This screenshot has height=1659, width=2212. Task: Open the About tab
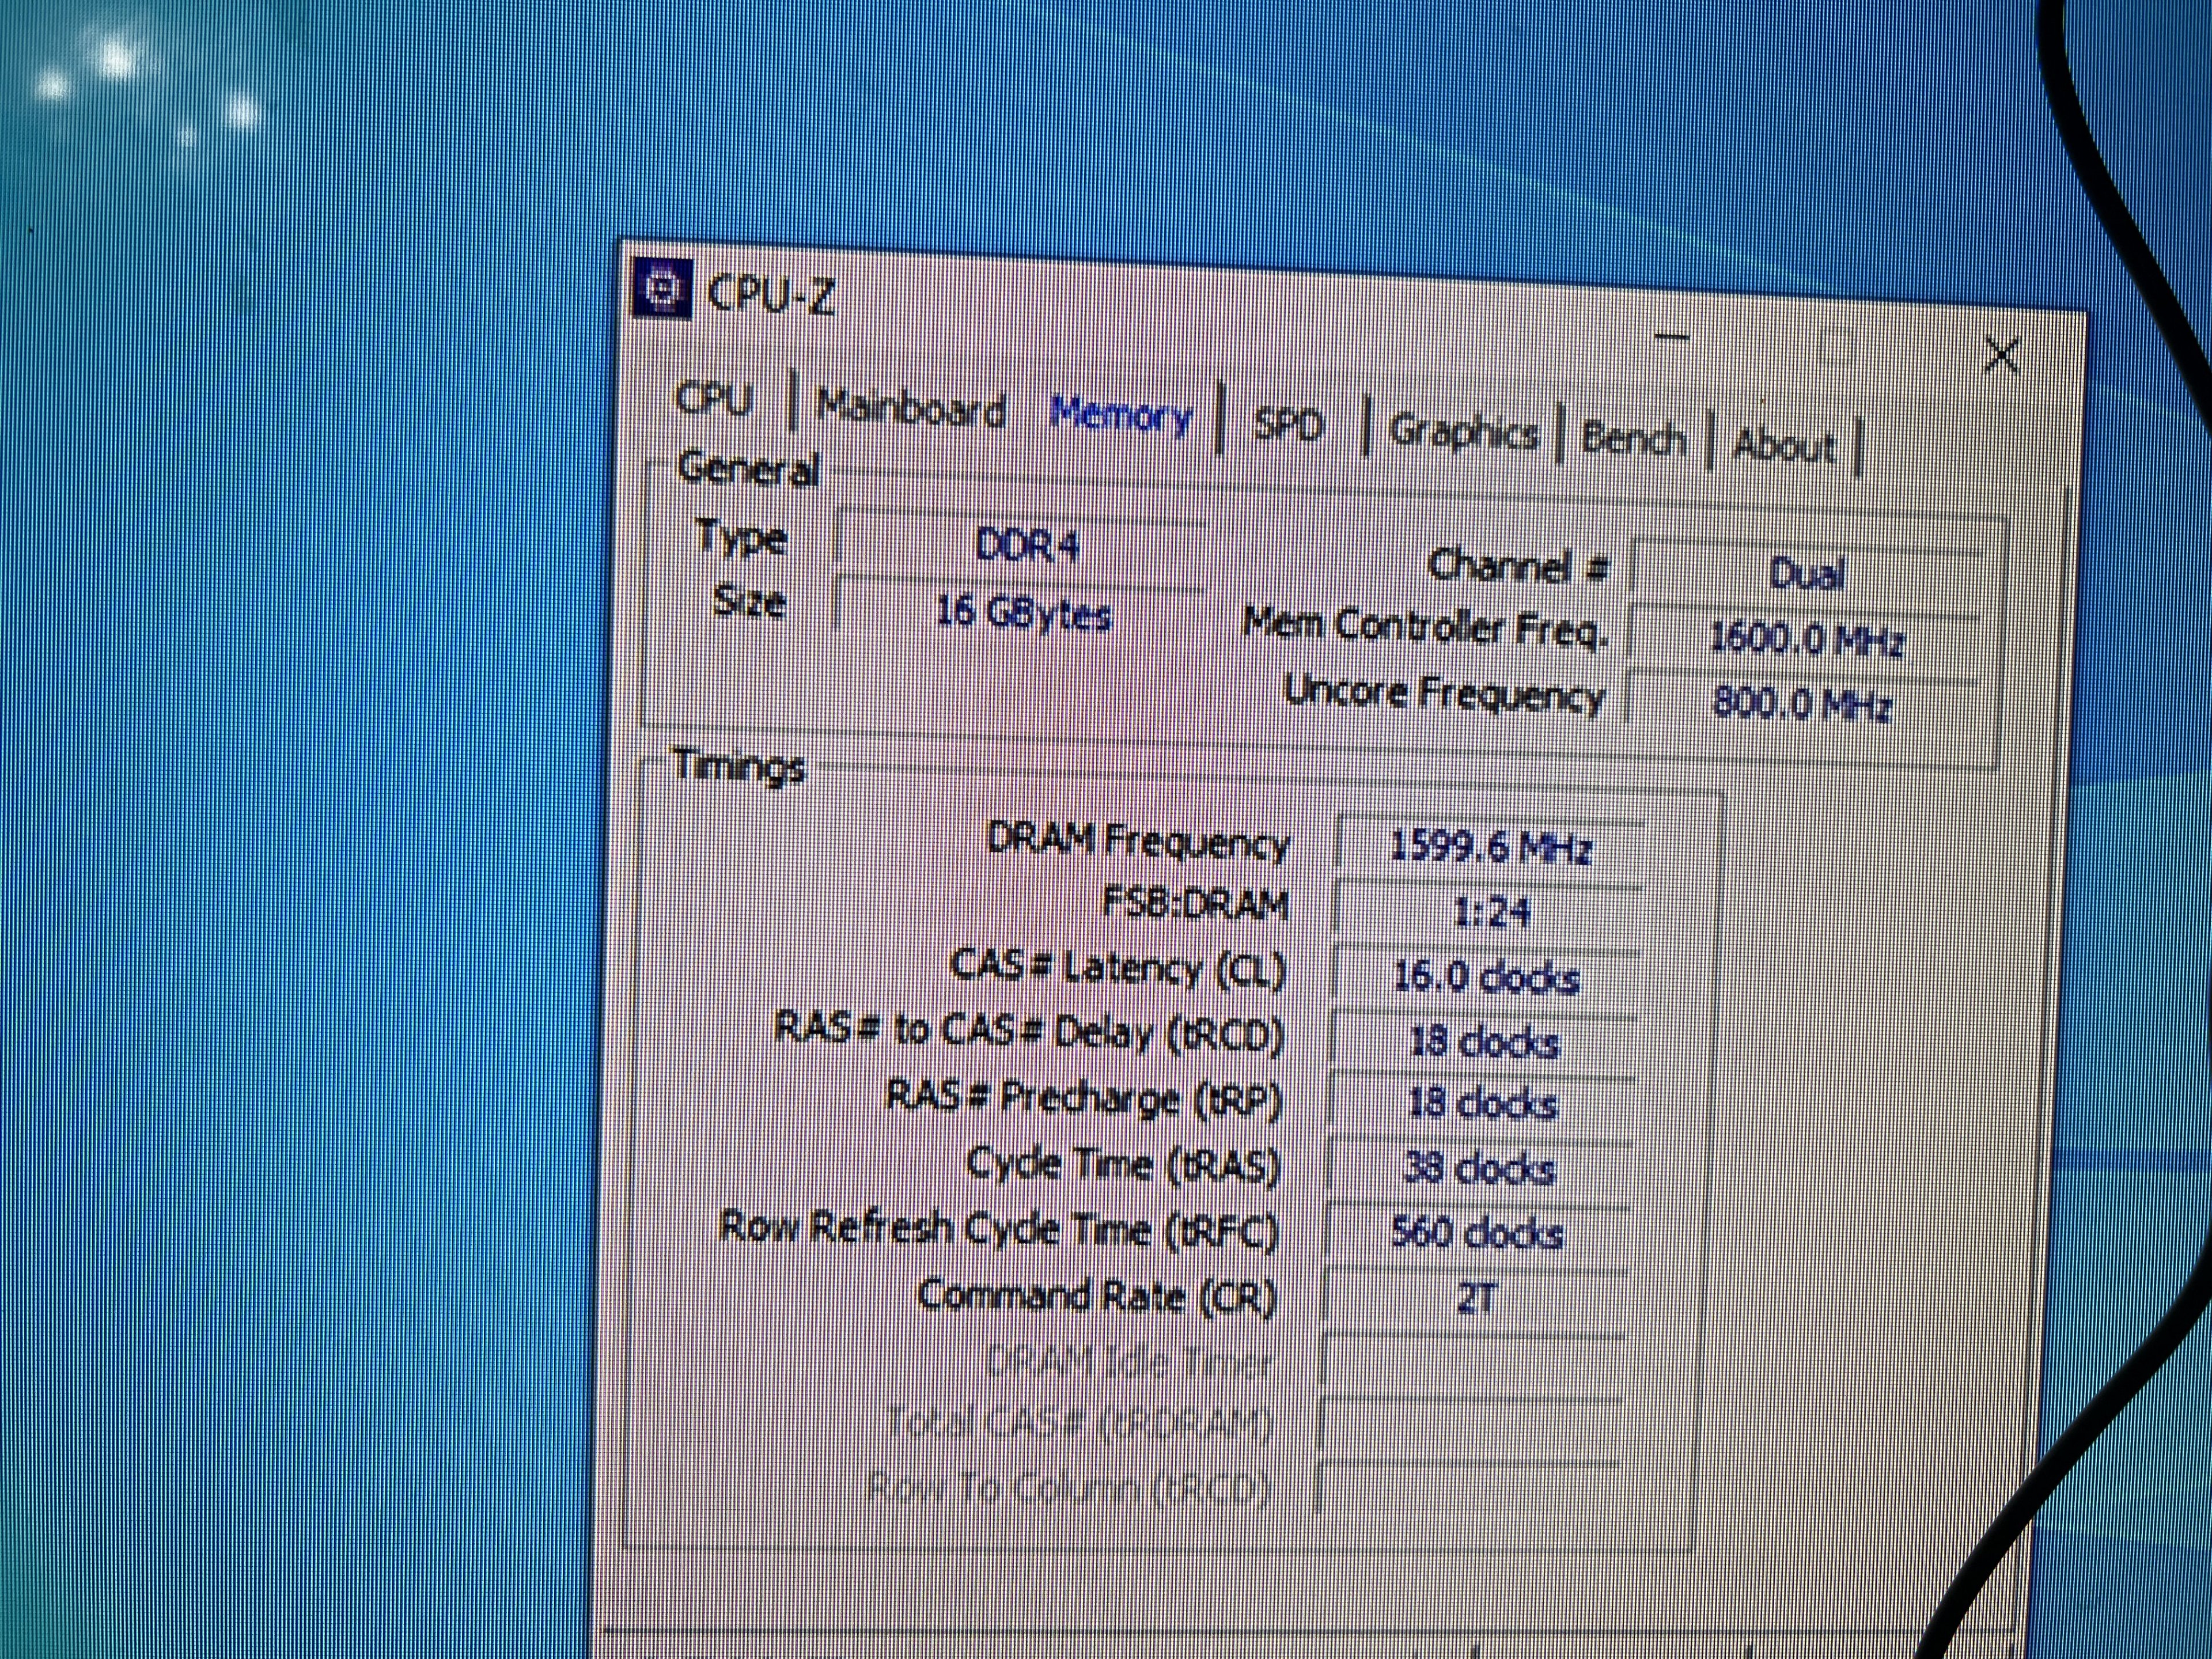click(x=1783, y=445)
